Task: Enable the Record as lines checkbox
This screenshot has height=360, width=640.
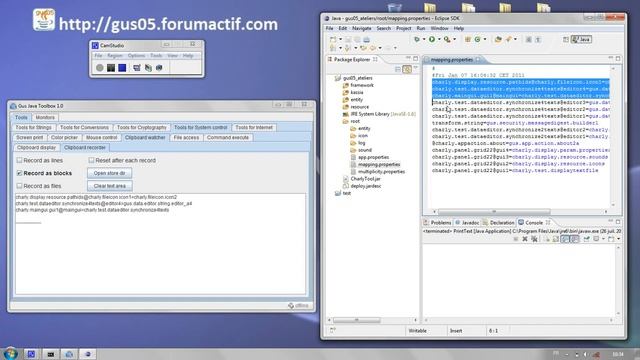Action: point(19,160)
